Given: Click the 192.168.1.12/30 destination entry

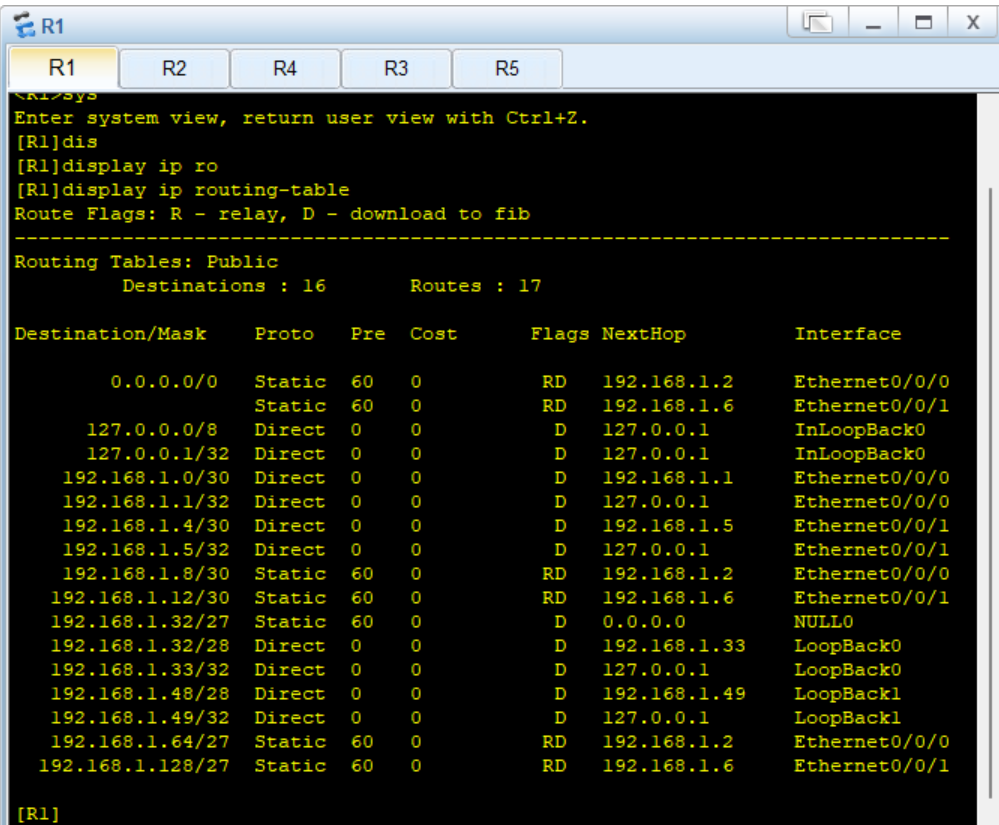Looking at the screenshot, I should pos(140,598).
